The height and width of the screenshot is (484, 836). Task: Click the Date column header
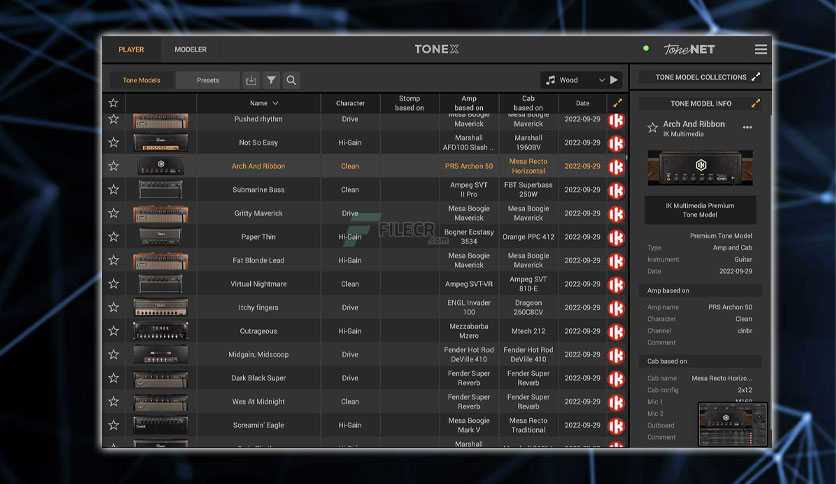click(582, 103)
